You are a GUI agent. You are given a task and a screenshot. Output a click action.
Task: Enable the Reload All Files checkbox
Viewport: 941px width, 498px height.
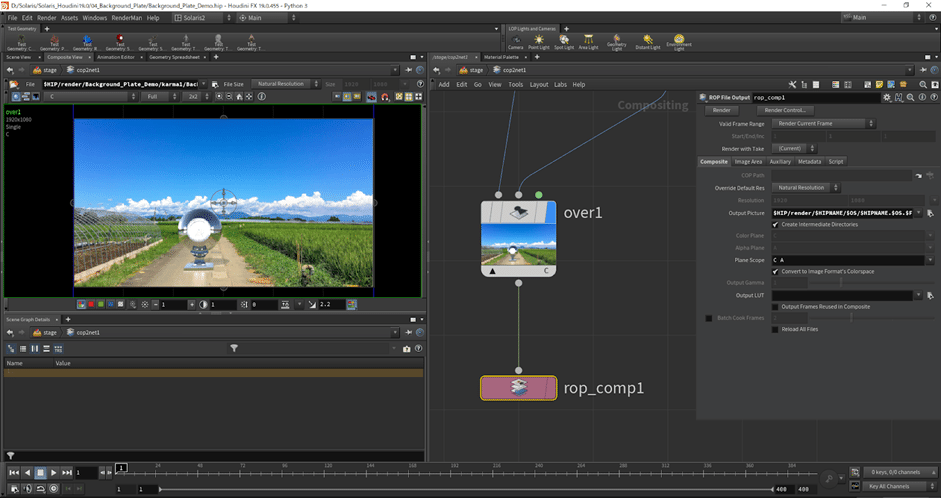click(775, 329)
